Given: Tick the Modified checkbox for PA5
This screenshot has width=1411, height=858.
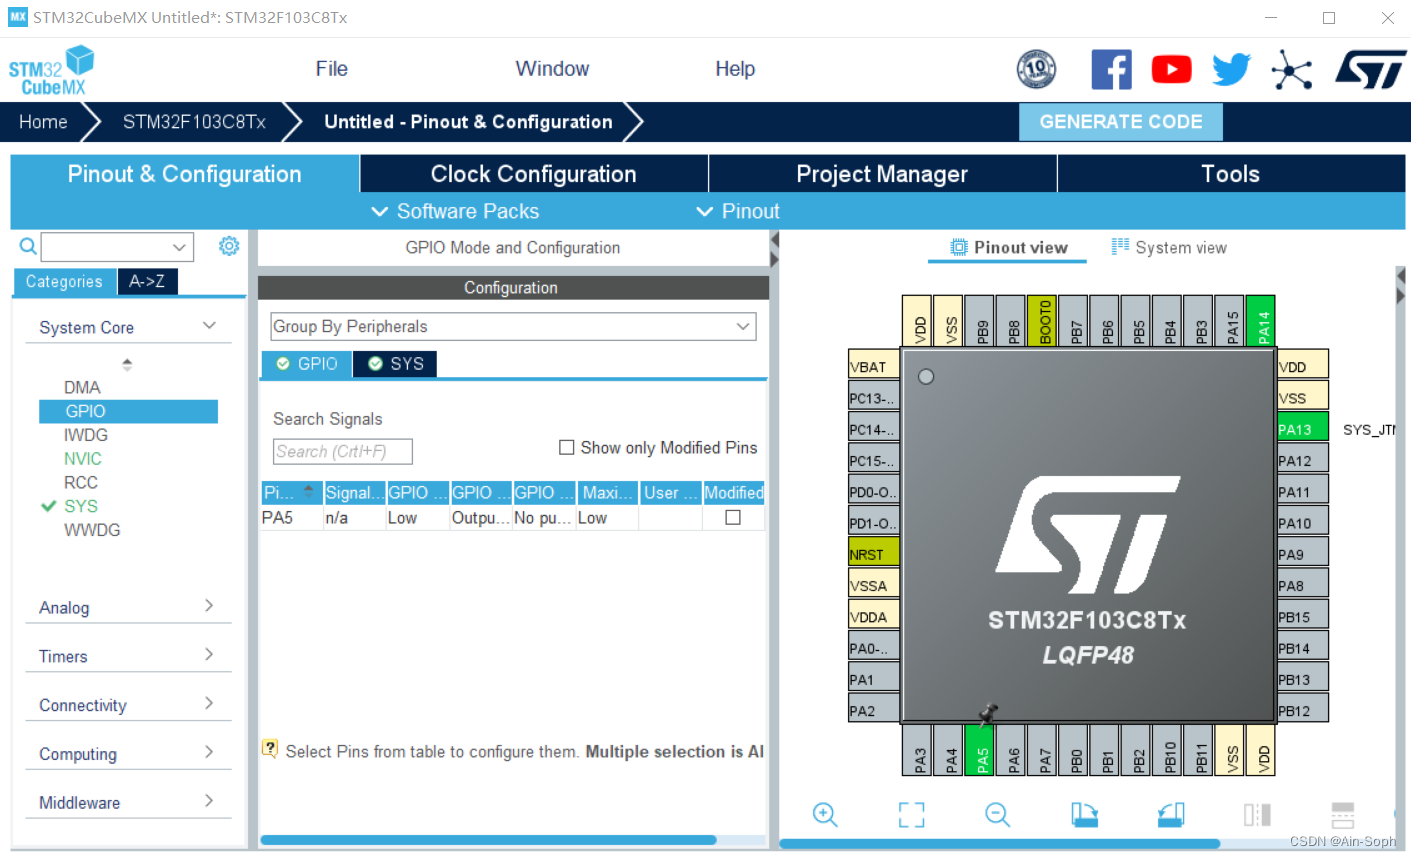Looking at the screenshot, I should click(x=733, y=517).
